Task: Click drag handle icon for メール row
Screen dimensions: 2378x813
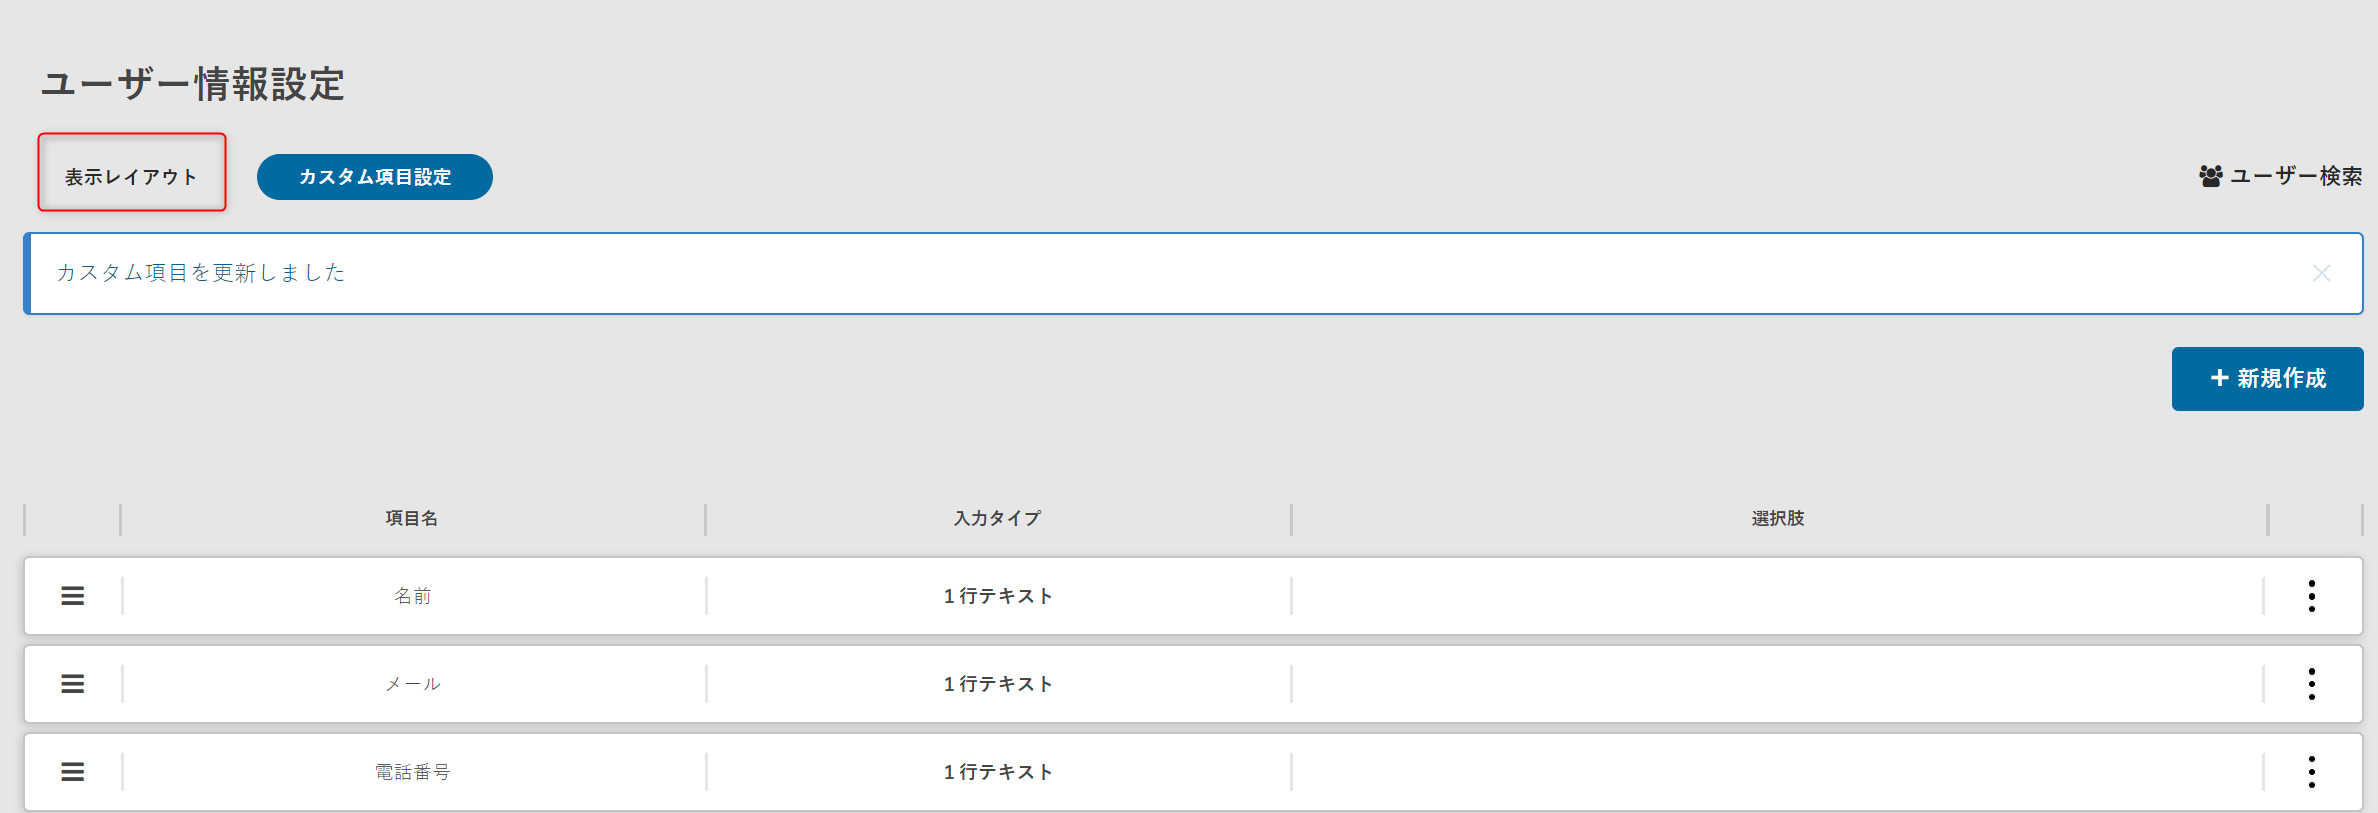Action: pyautogui.click(x=72, y=684)
